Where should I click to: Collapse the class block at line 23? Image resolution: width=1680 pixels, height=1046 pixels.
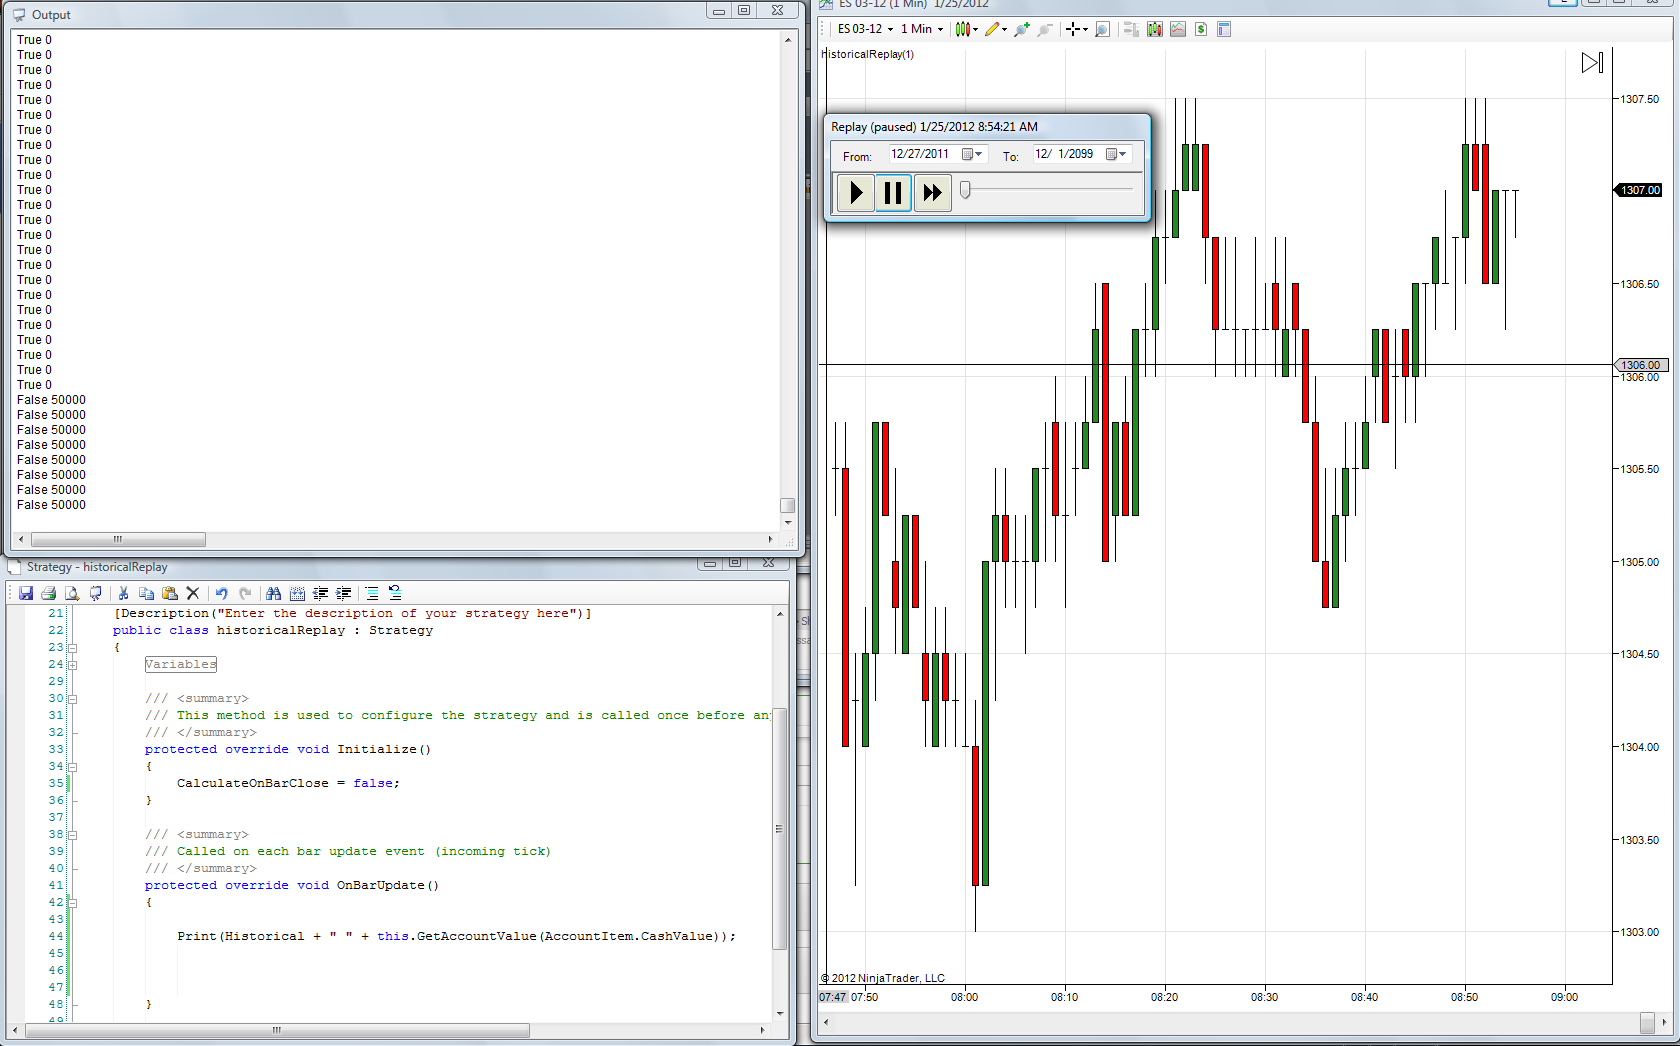click(72, 648)
